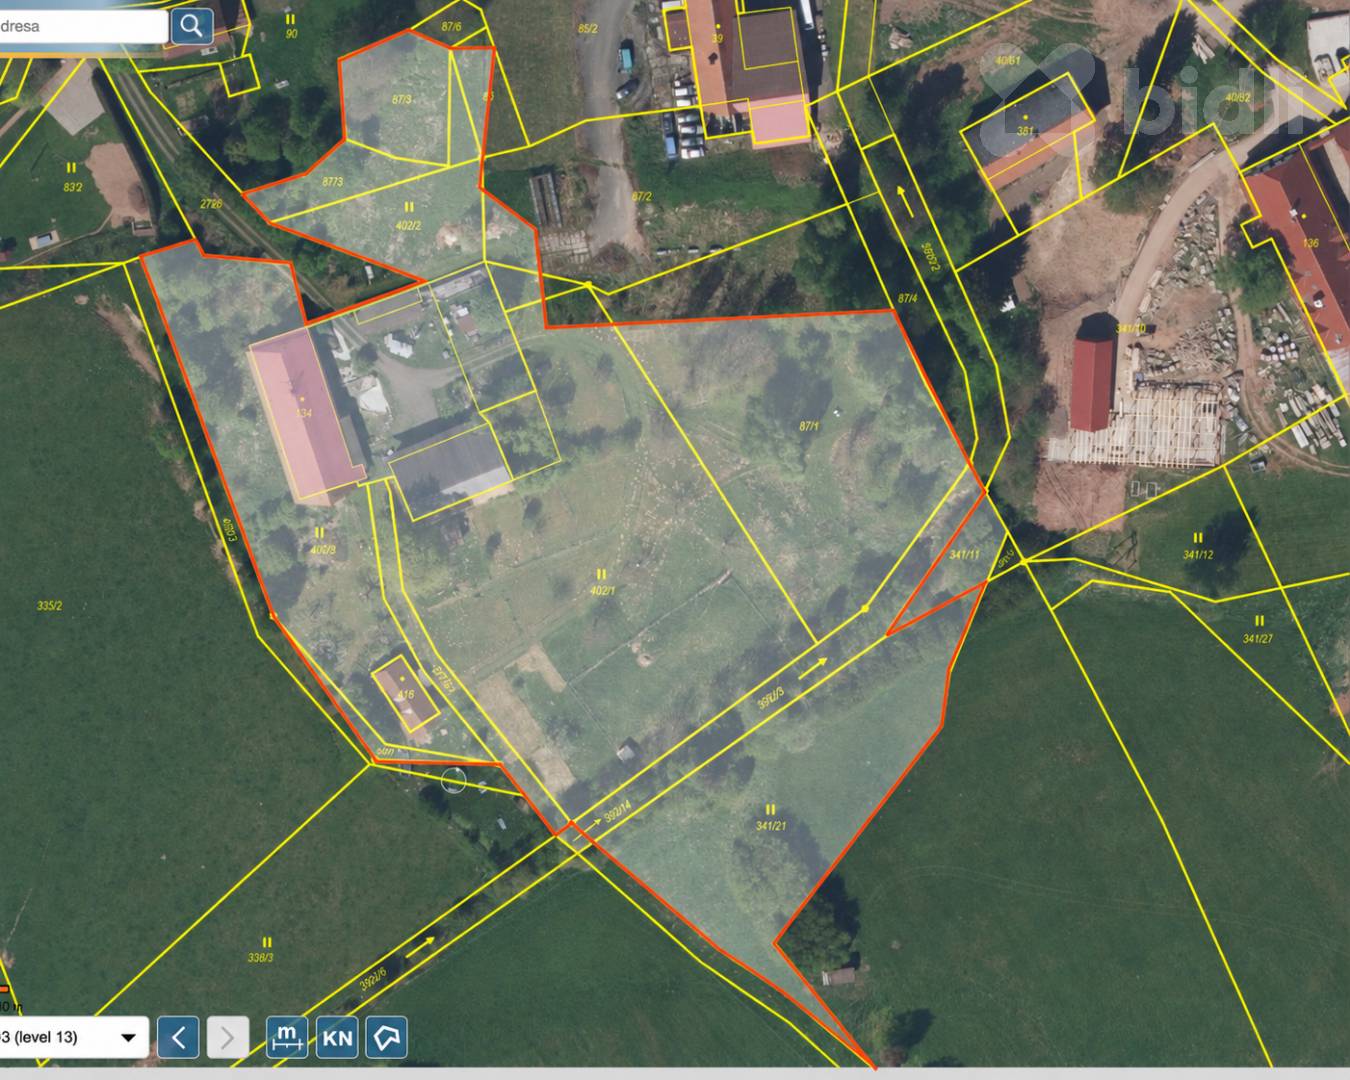Go to previous map view arrow
The image size is (1350, 1080).
click(179, 1038)
